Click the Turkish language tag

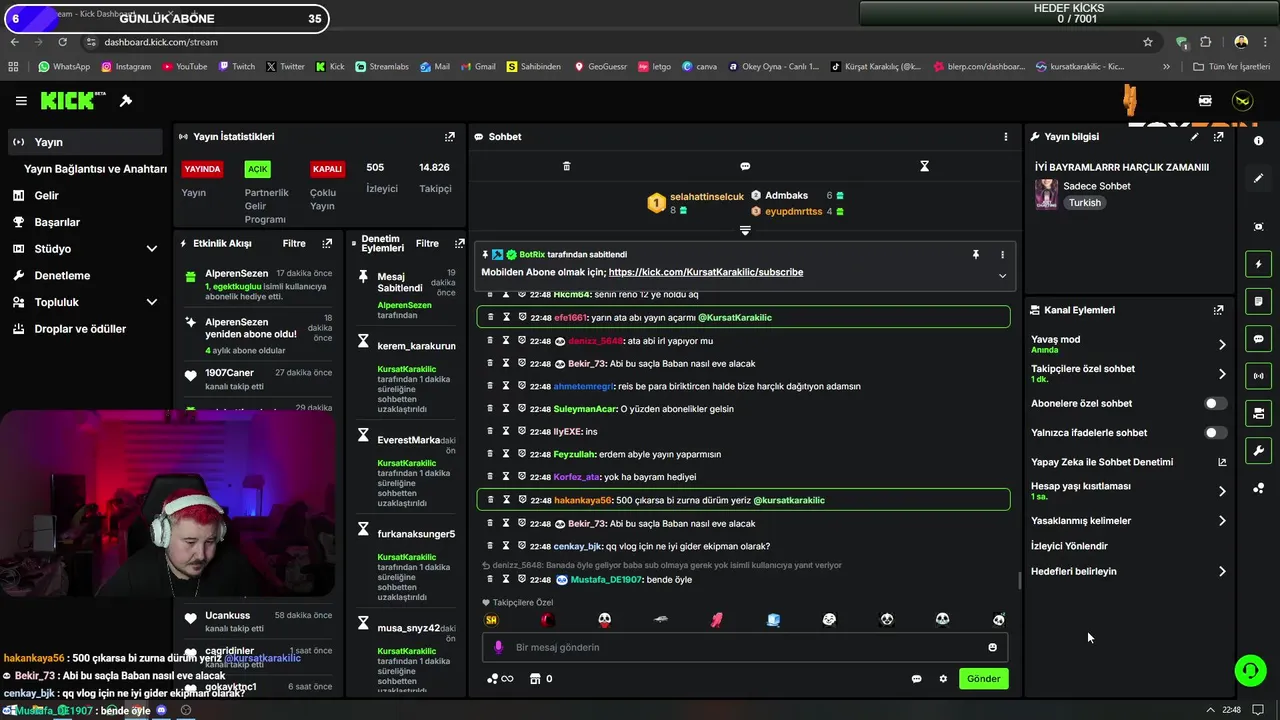click(1084, 203)
